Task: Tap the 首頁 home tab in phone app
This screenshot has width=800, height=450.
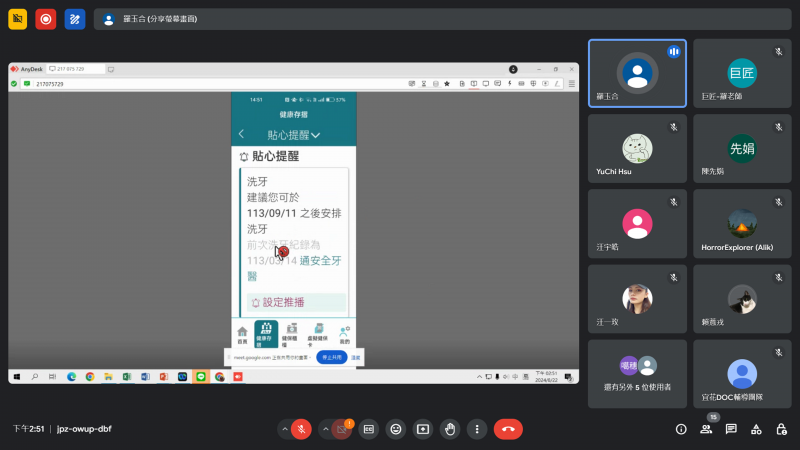Action: pos(242,335)
